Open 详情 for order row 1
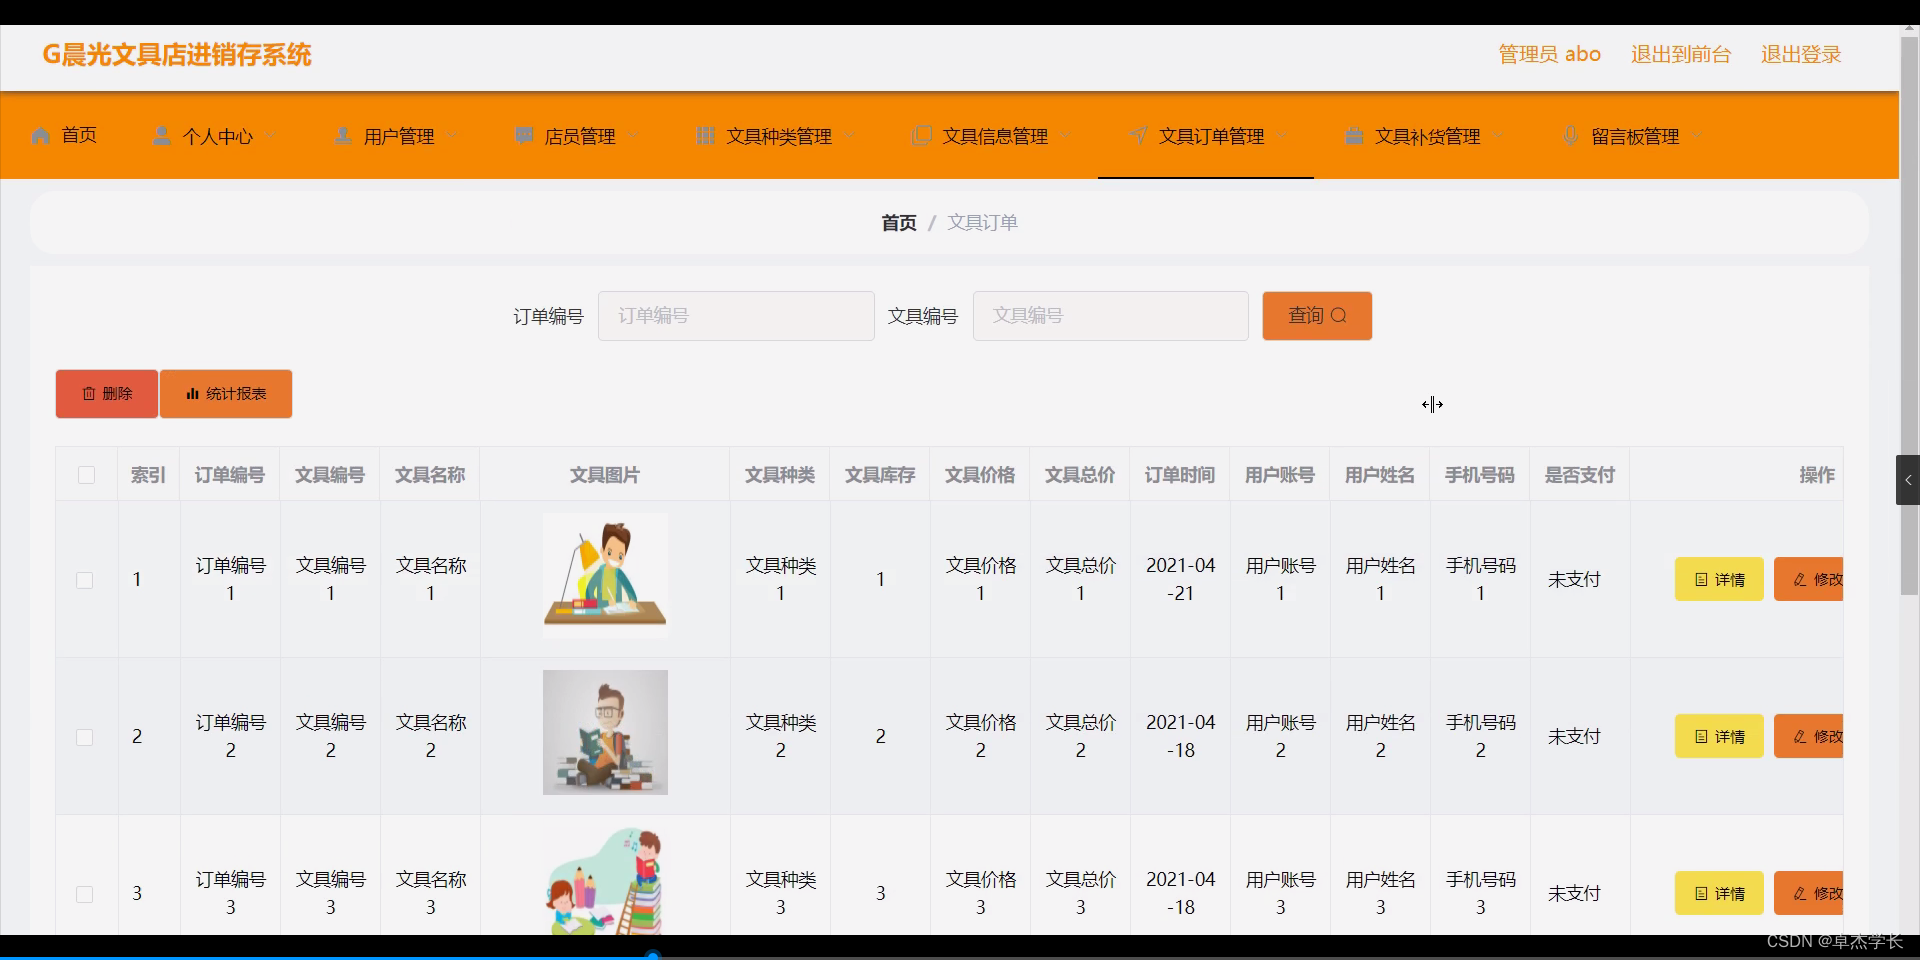The width and height of the screenshot is (1920, 960). point(1719,580)
